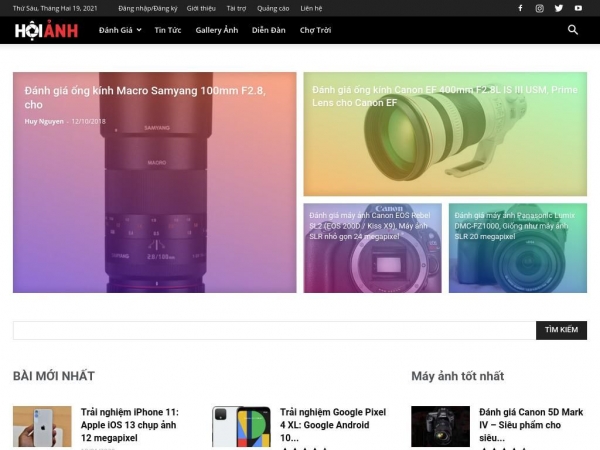
Task: Focus the search text input field
Action: pyautogui.click(x=274, y=330)
